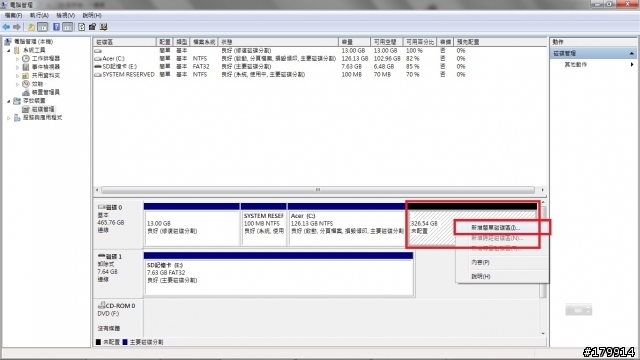Open the 檢視(V) menu

coord(66,16)
